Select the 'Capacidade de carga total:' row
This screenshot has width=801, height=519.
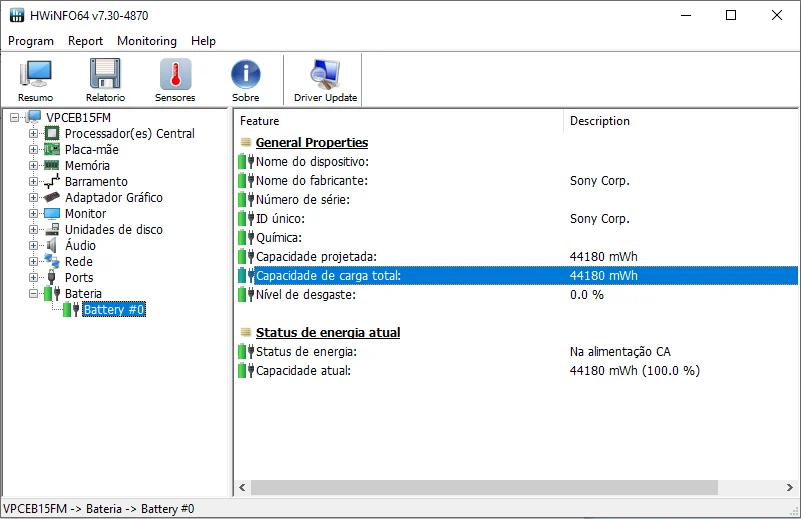point(517,276)
